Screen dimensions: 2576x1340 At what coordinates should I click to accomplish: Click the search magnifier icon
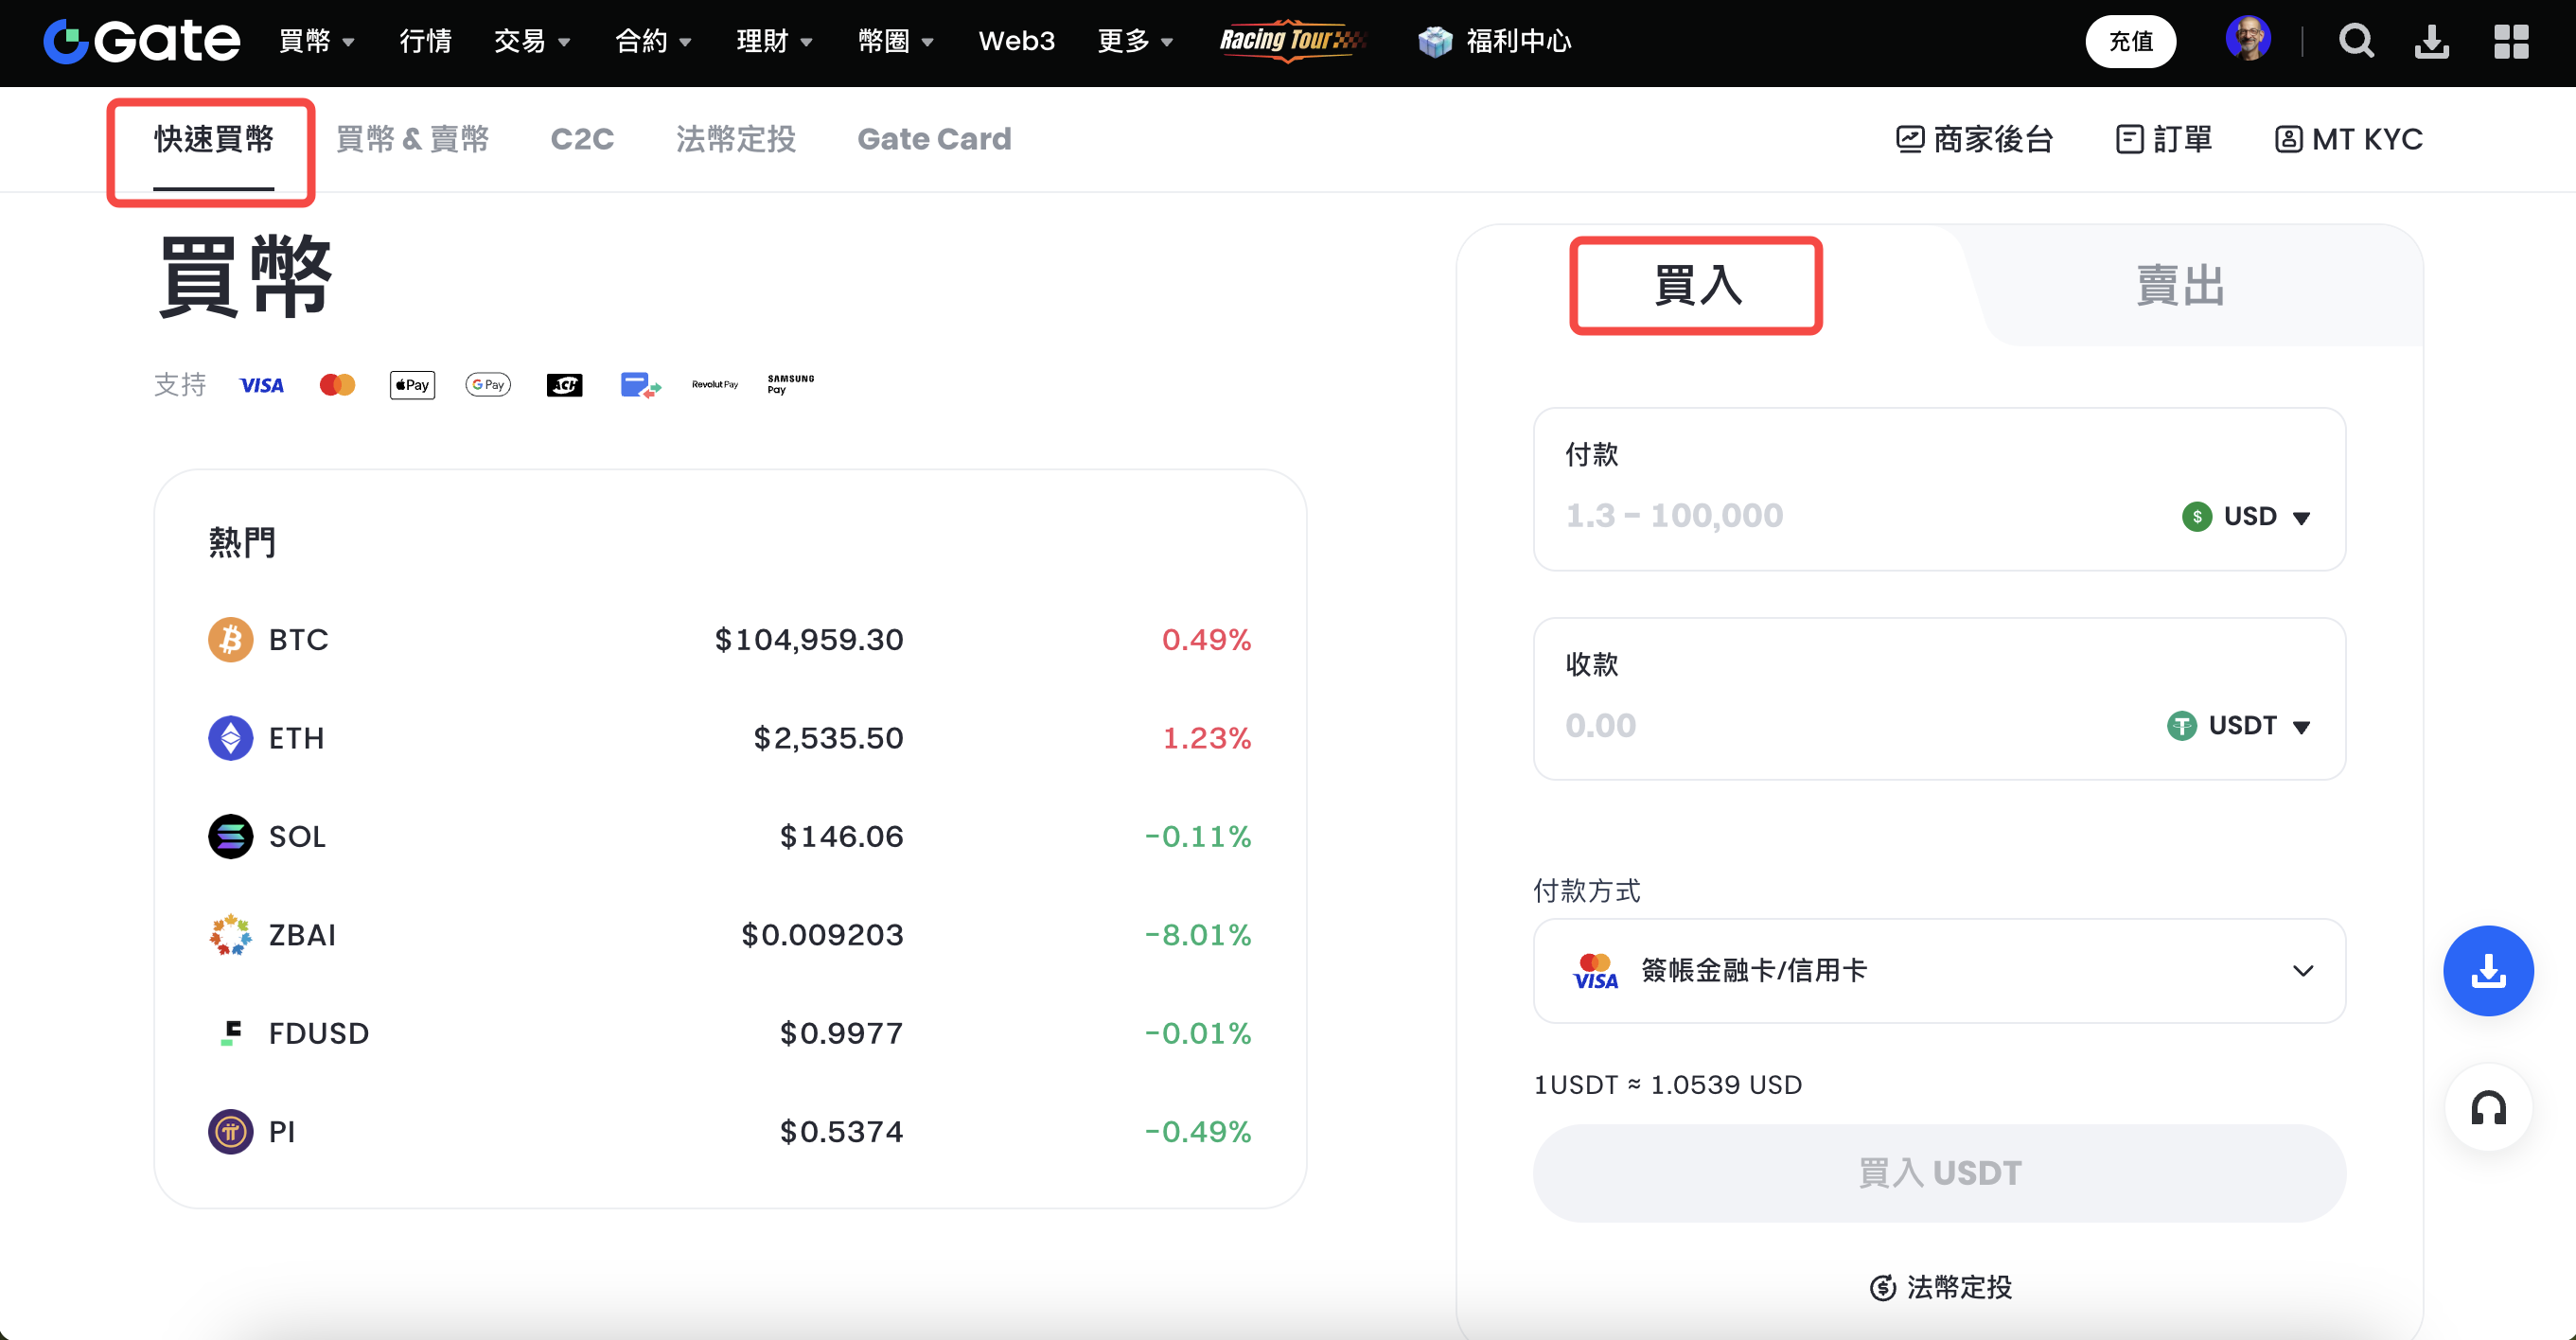click(x=2355, y=41)
